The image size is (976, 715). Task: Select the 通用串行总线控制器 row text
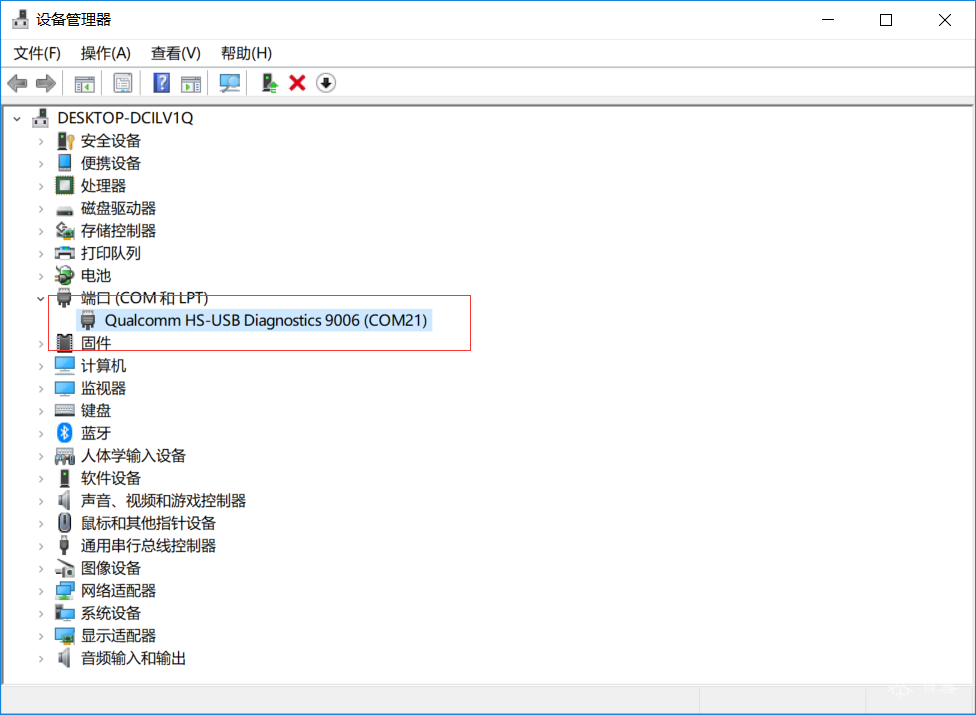point(148,545)
